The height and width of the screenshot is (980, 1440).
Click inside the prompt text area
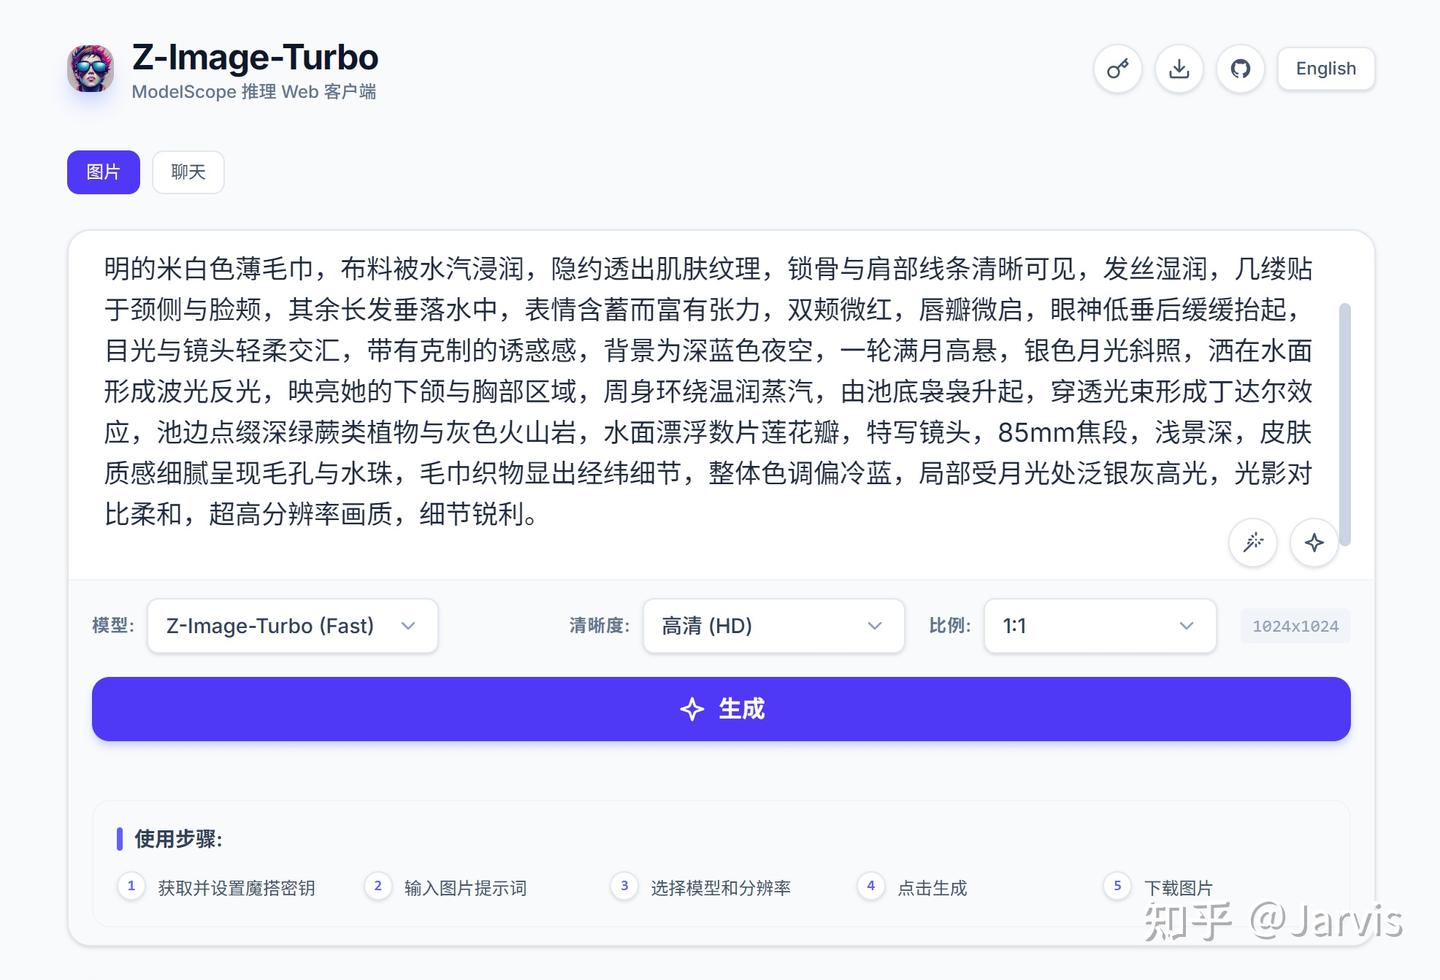700,390
